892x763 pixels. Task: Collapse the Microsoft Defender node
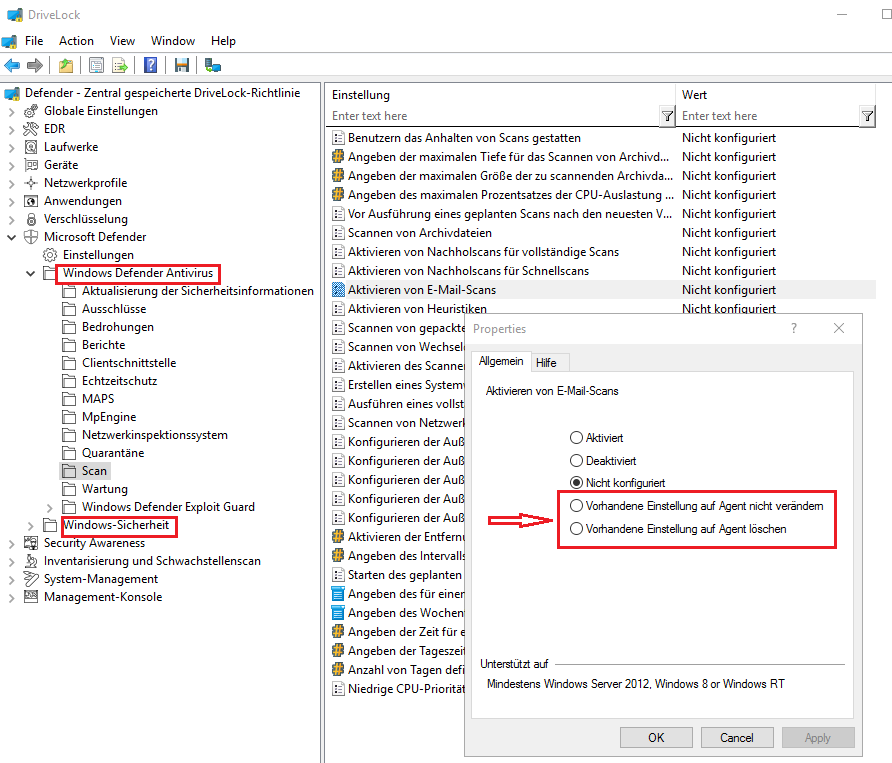click(x=11, y=237)
